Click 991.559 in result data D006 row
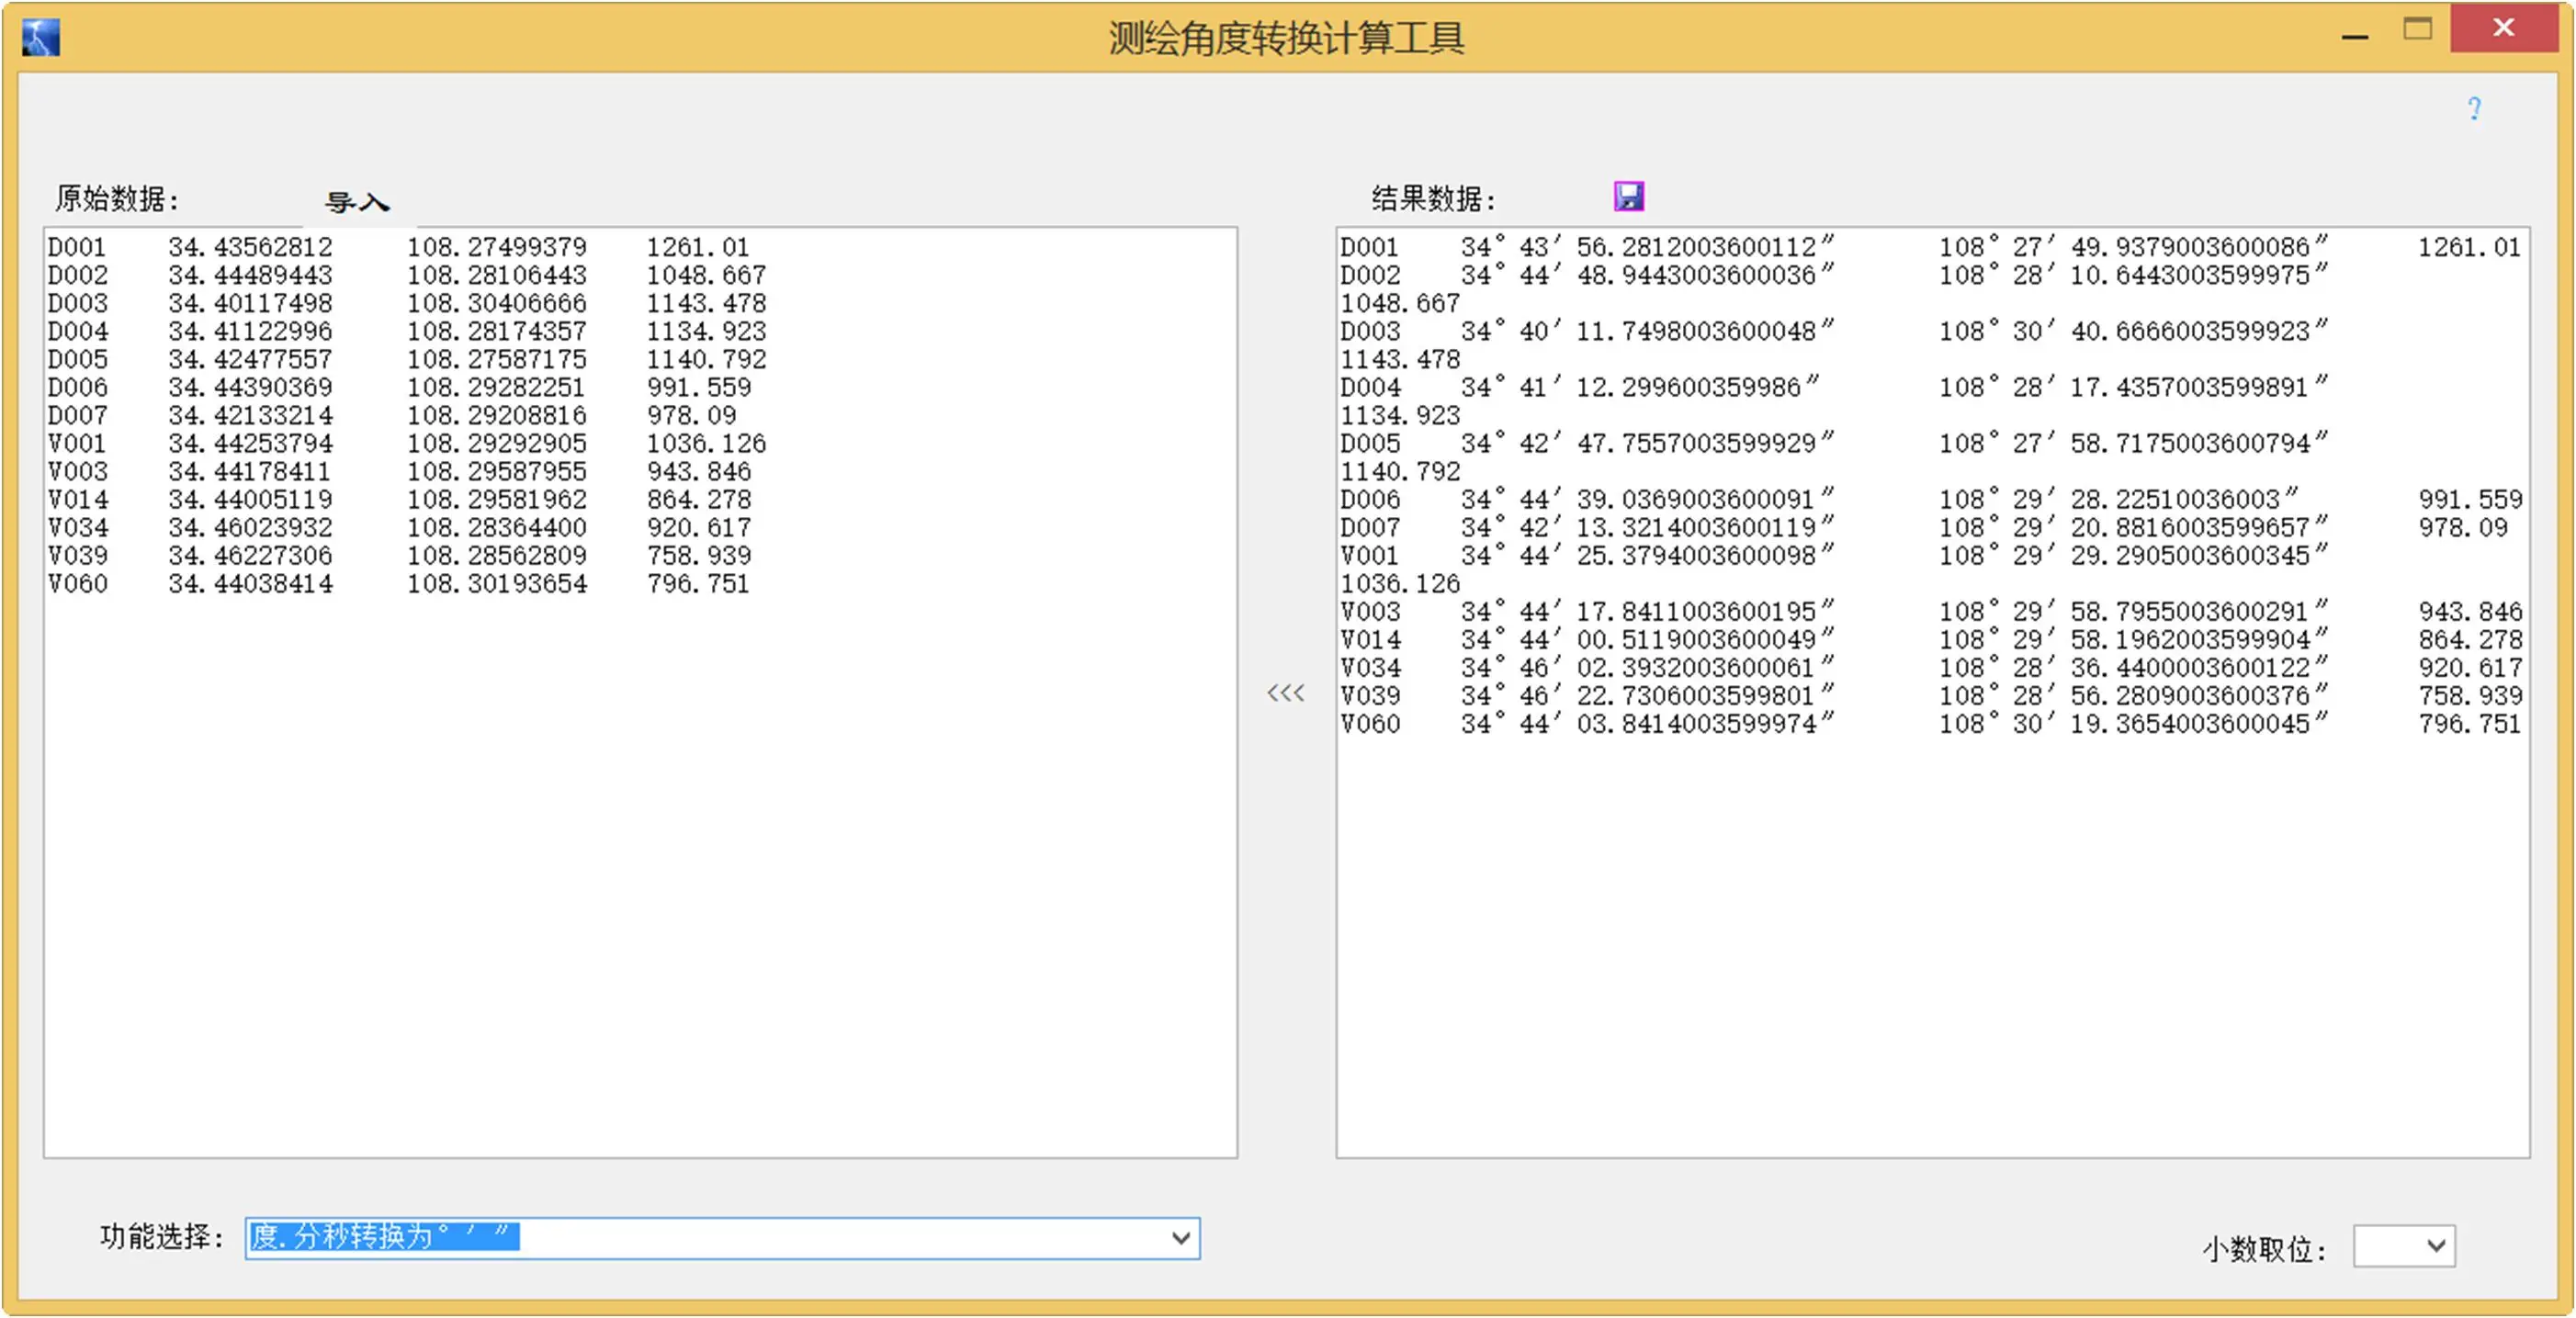2576x1318 pixels. point(2470,498)
